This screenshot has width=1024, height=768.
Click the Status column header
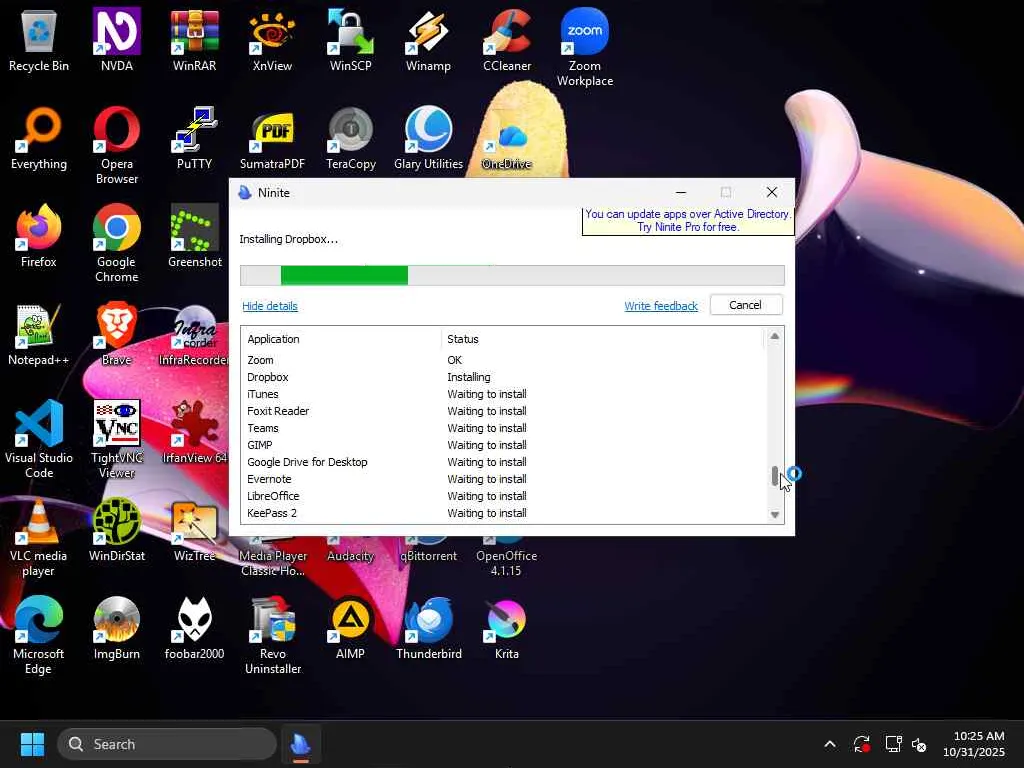[x=602, y=339]
